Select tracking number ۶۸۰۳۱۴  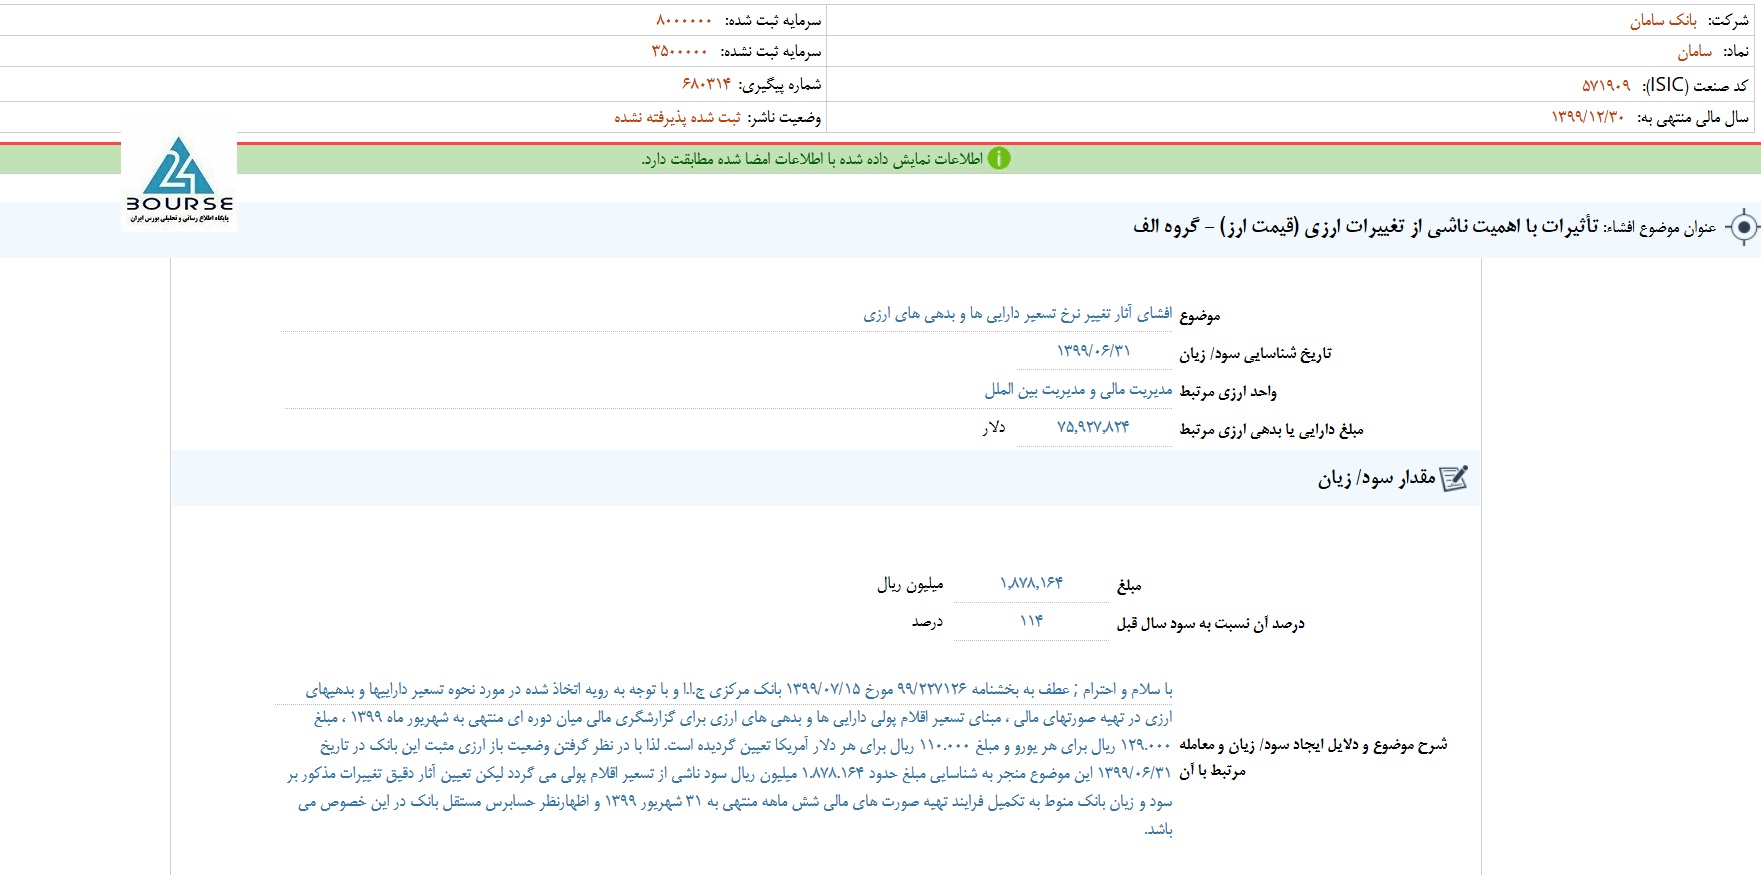(x=706, y=84)
